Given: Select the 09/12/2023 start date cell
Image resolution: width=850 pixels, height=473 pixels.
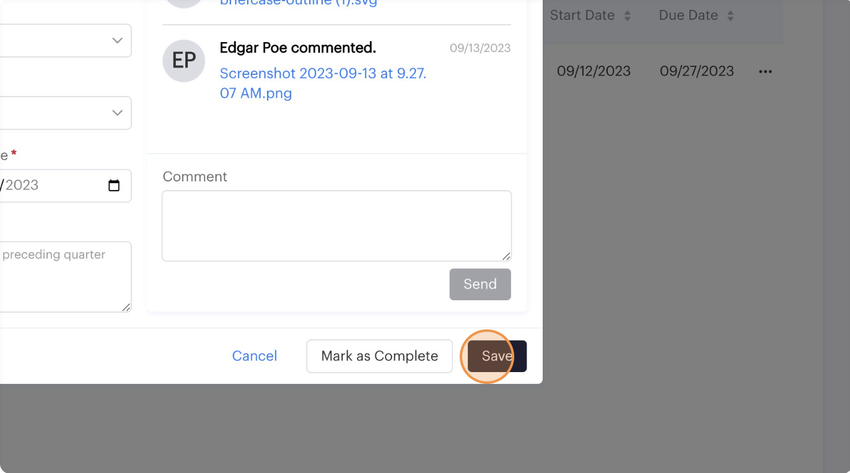Looking at the screenshot, I should pyautogui.click(x=595, y=71).
